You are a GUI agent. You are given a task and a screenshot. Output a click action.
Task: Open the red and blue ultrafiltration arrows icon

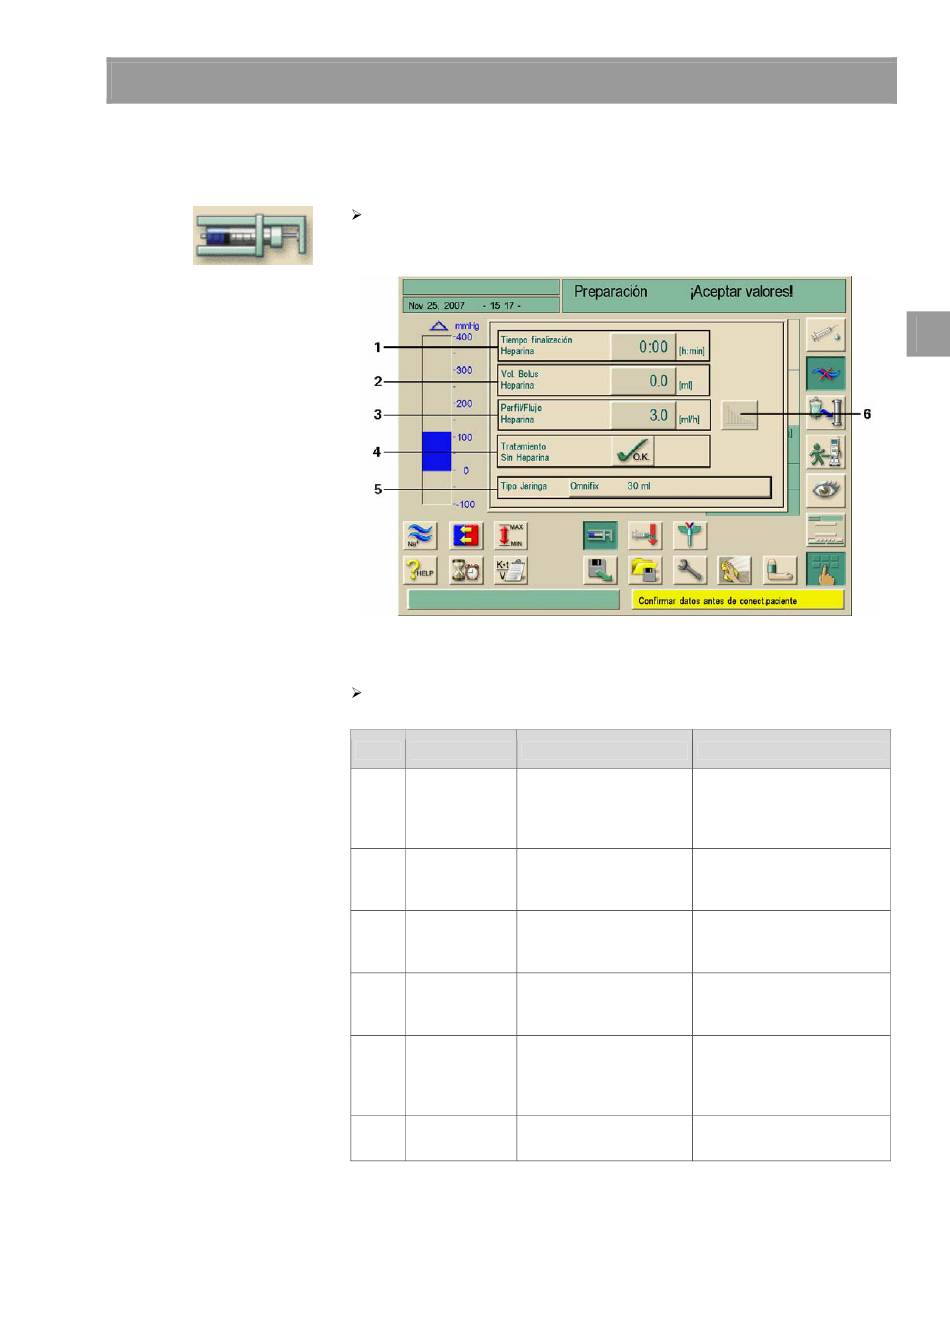(x=465, y=535)
